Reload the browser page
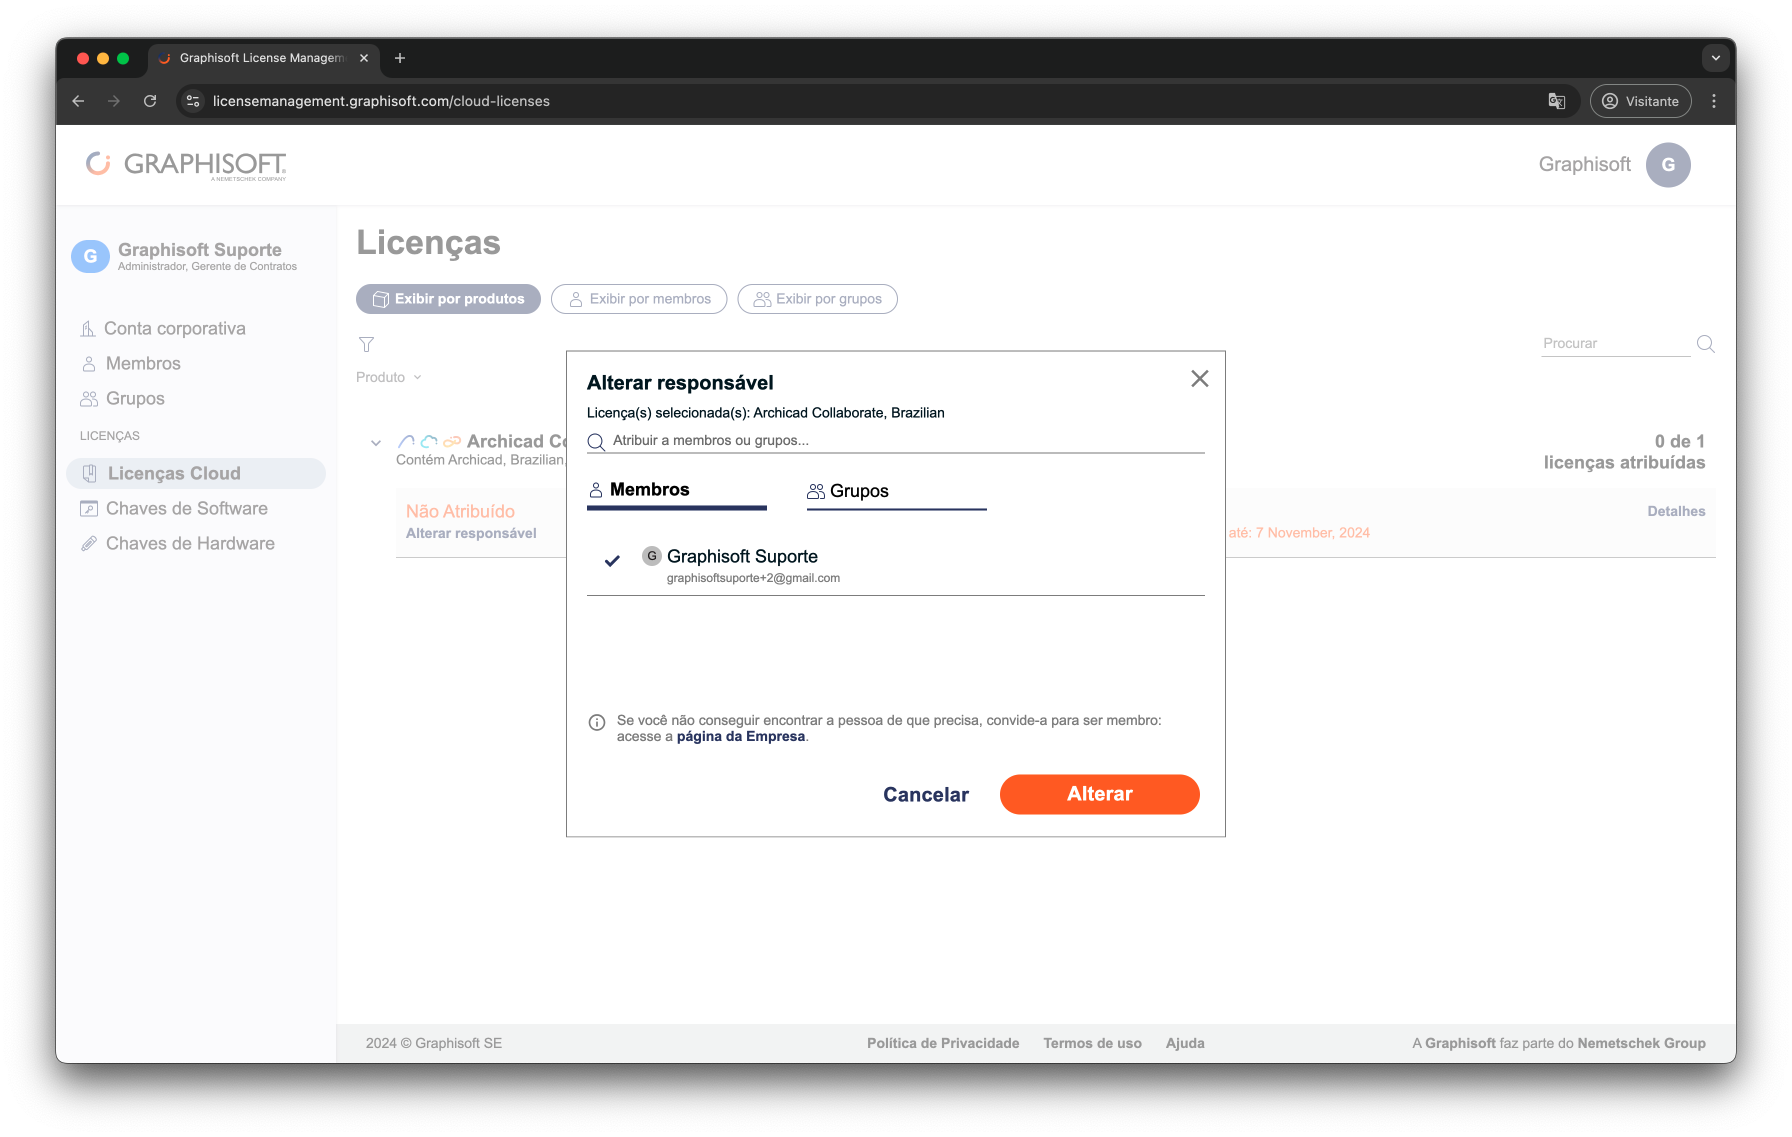 click(150, 101)
